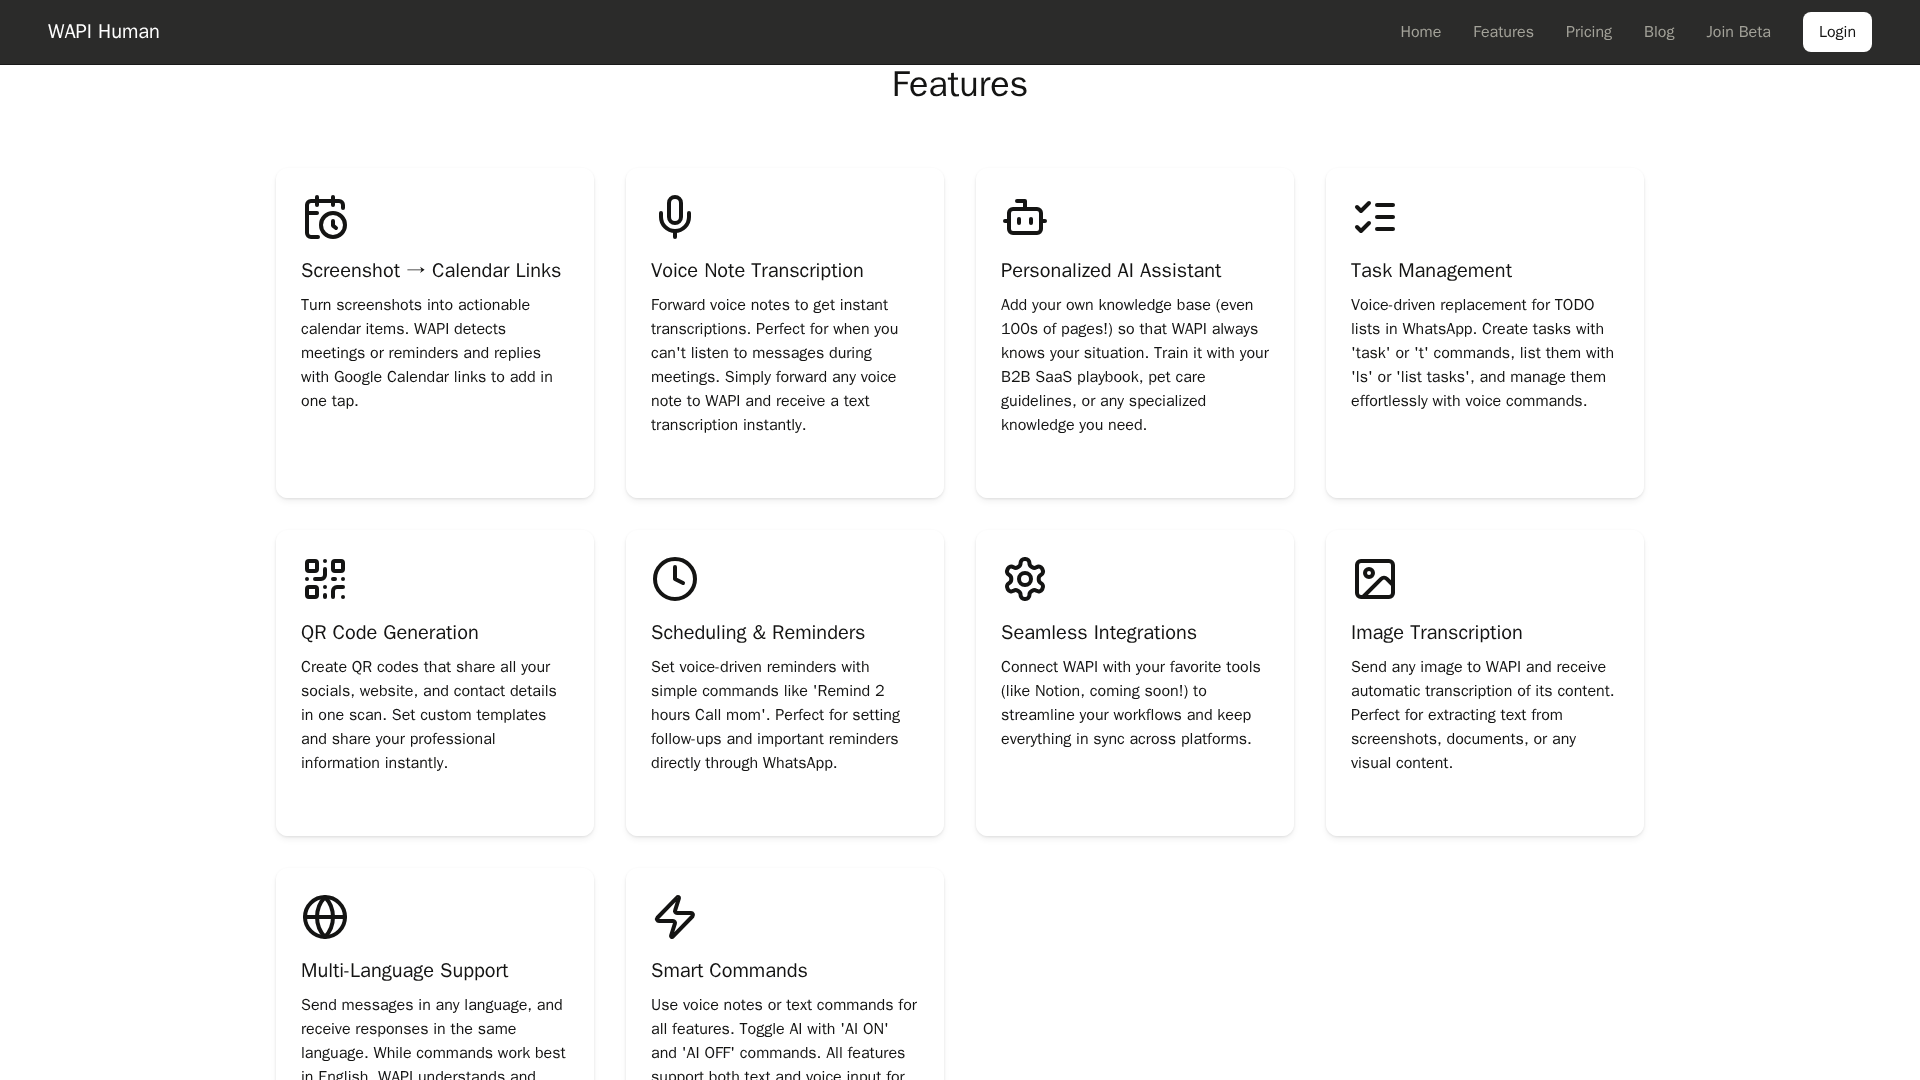Select the microphone icon for Voice Note Transcription
This screenshot has width=1920, height=1080.
(674, 217)
